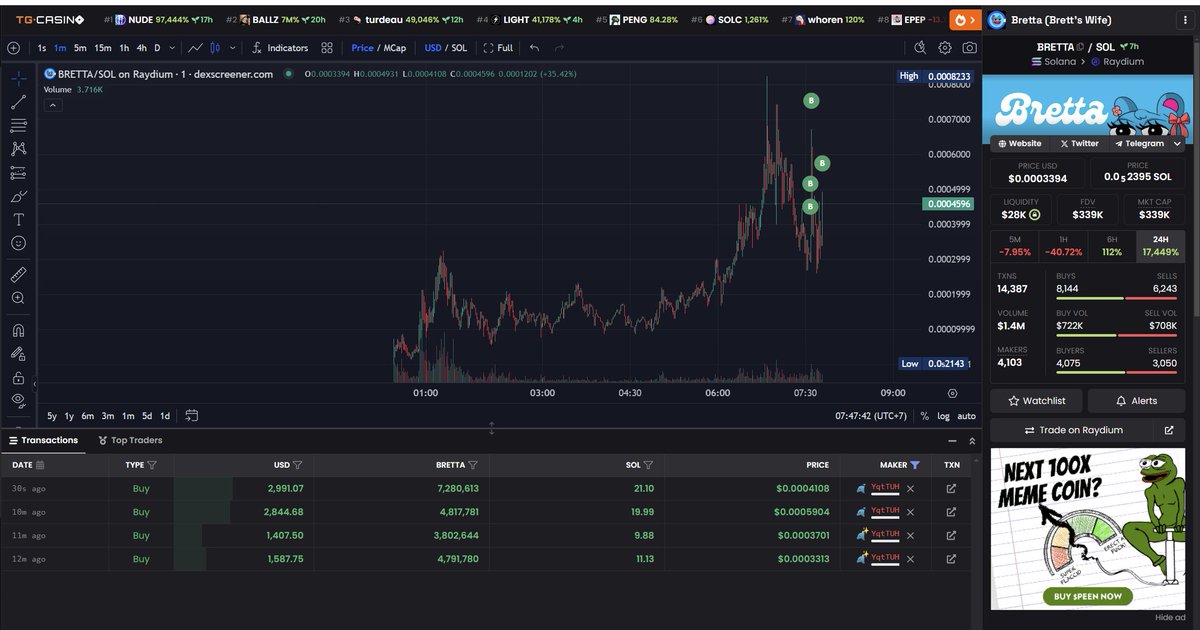Open the quick search hexagon icon

(x=921, y=48)
